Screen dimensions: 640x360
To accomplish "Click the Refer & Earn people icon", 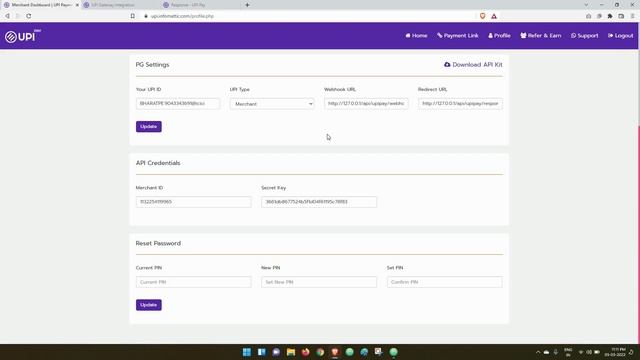I will 523,36.
